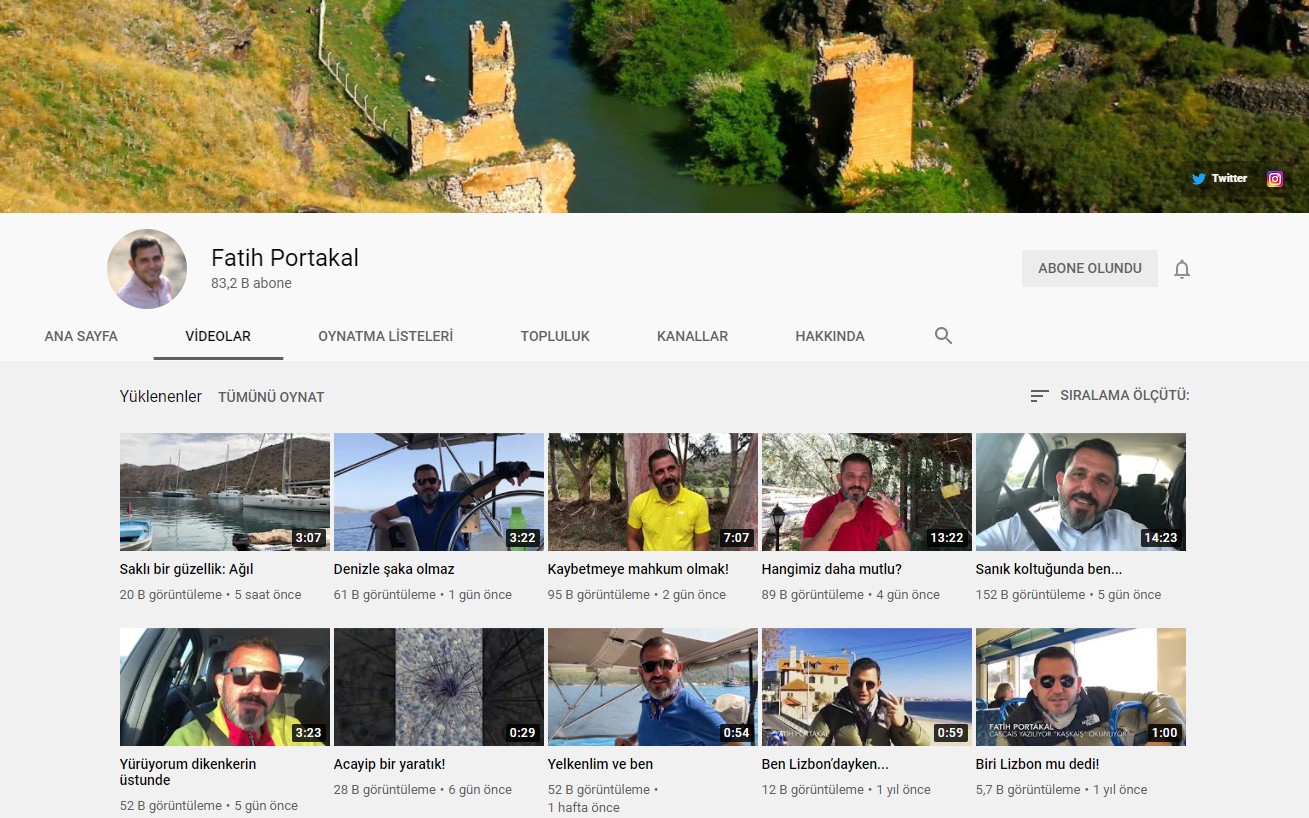Open the "Biri Lizbon mu dedi!" thumbnail

pyautogui.click(x=1081, y=687)
